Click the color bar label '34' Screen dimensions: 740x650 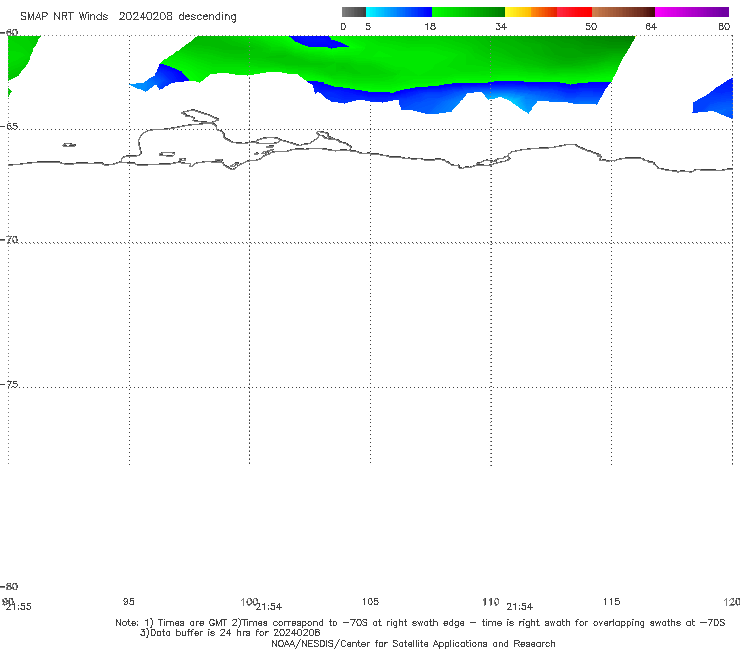point(501,26)
